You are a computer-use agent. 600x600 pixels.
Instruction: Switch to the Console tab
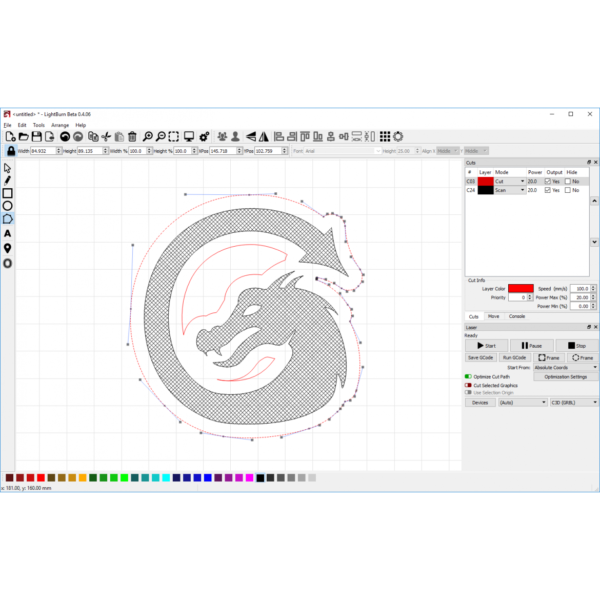(x=517, y=316)
